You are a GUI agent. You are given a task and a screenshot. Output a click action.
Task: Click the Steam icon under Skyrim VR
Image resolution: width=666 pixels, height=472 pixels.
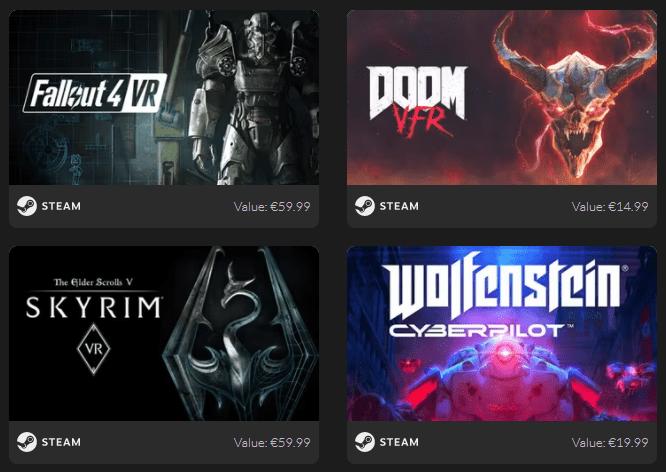[x=27, y=442]
